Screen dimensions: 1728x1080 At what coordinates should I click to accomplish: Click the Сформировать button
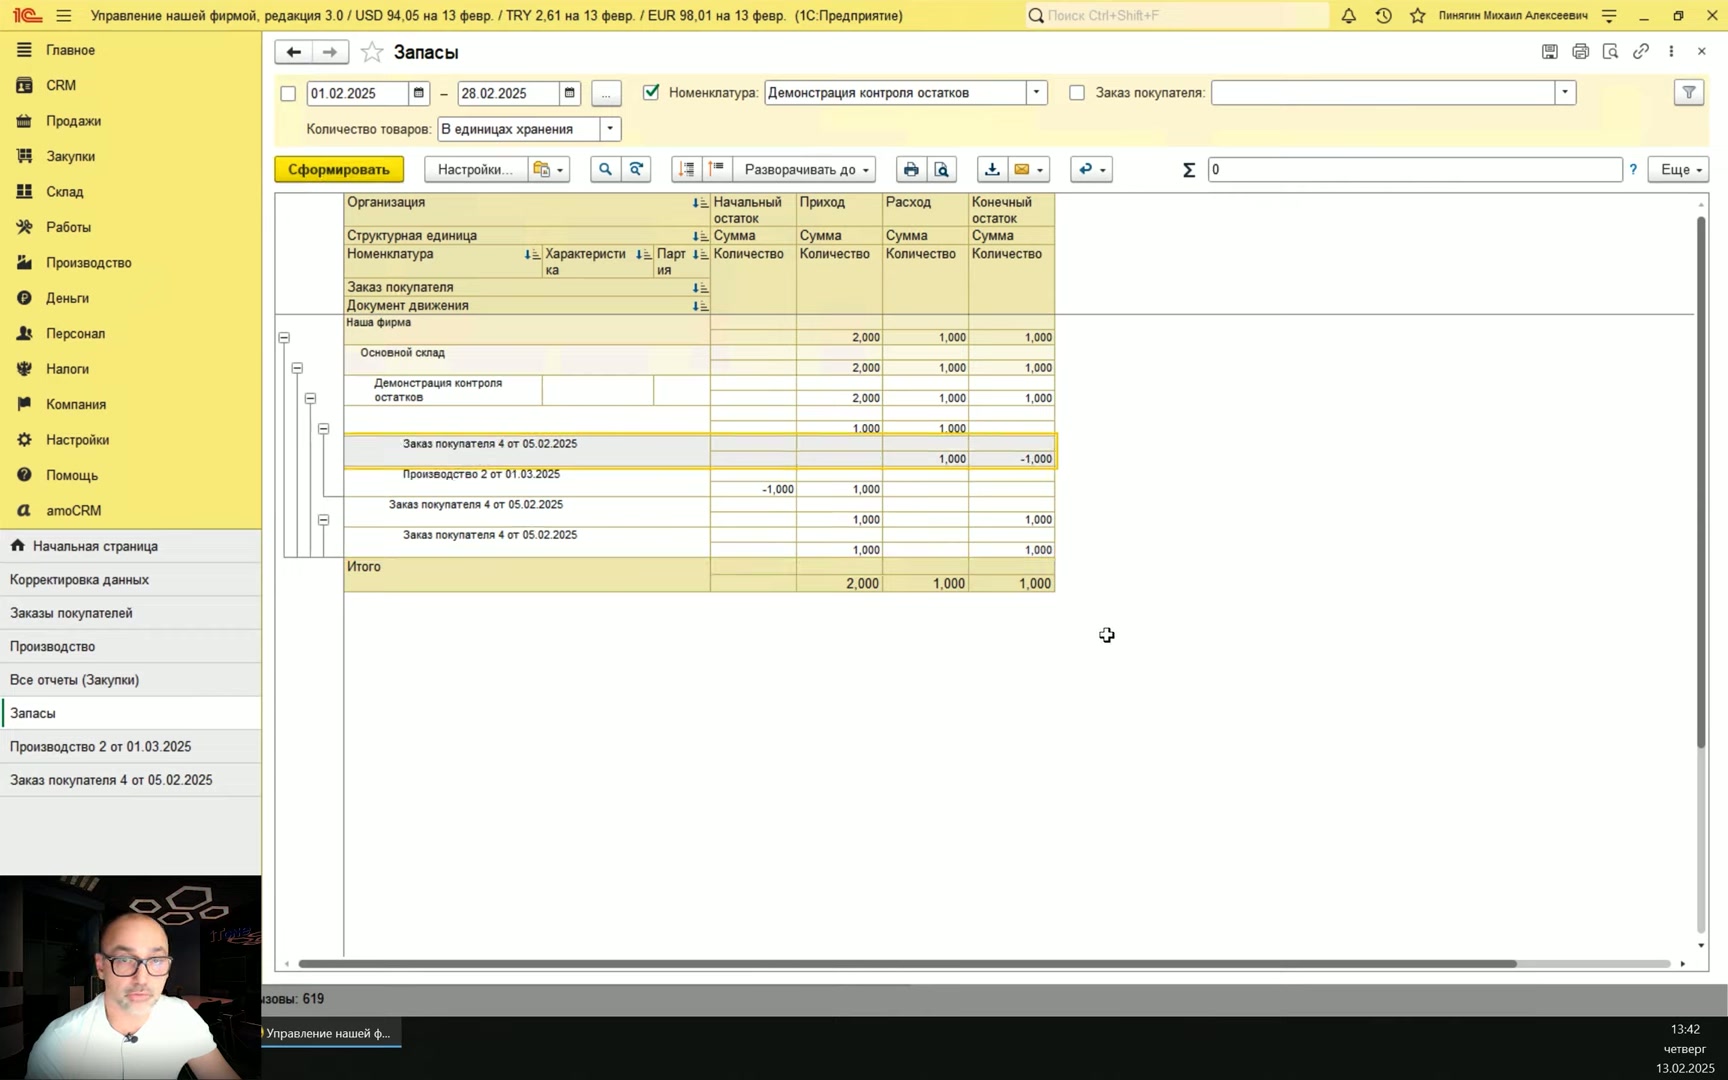click(x=339, y=170)
